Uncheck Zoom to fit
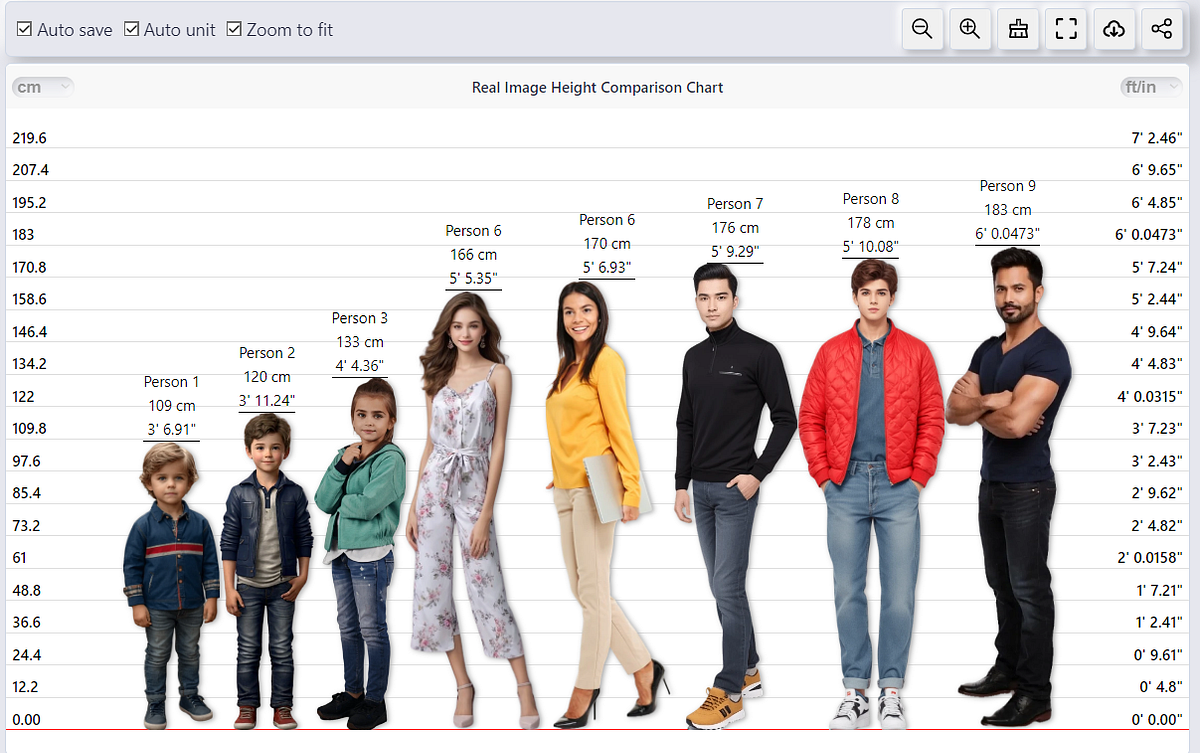Viewport: 1200px width, 753px height. tap(235, 29)
